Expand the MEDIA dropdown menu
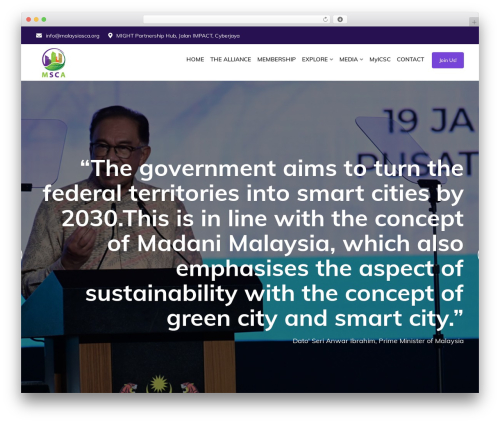Screen dimensions: 500x423 (351, 59)
